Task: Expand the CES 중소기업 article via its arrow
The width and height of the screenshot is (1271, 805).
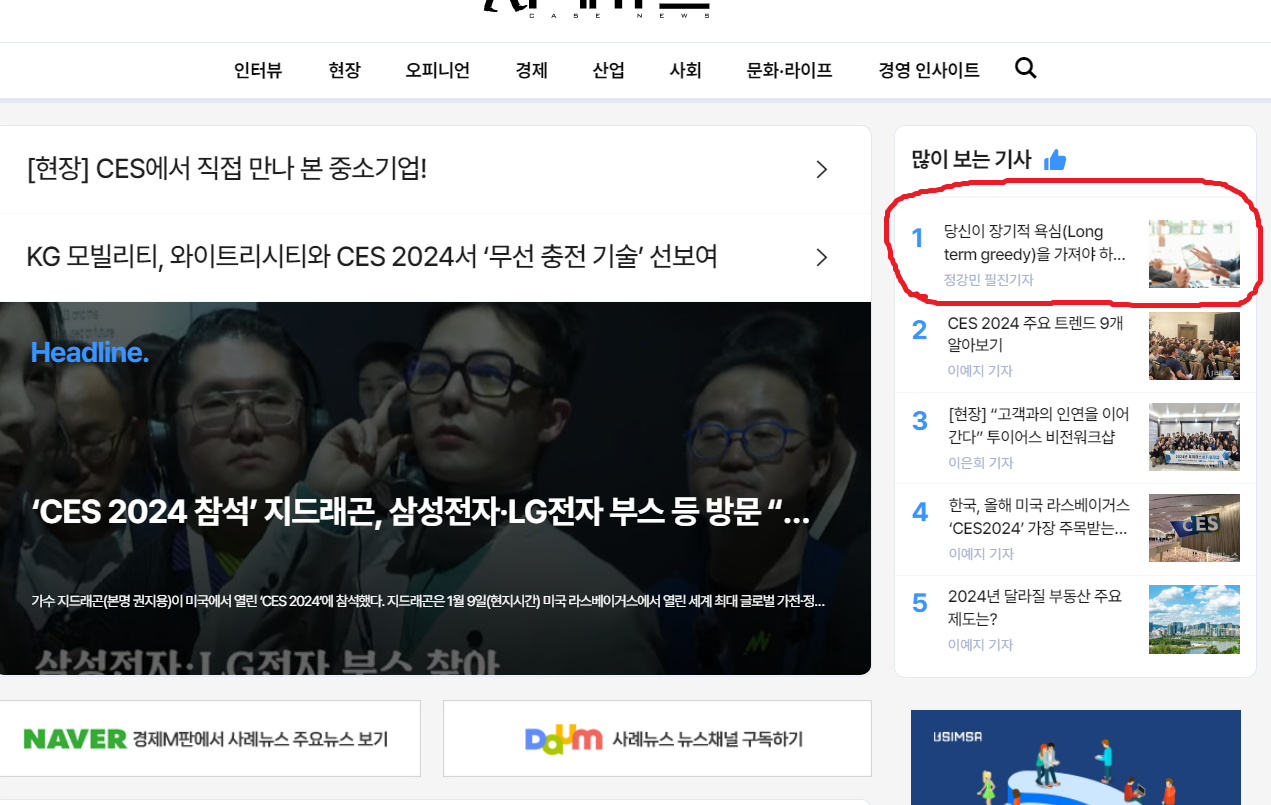Action: 822,169
